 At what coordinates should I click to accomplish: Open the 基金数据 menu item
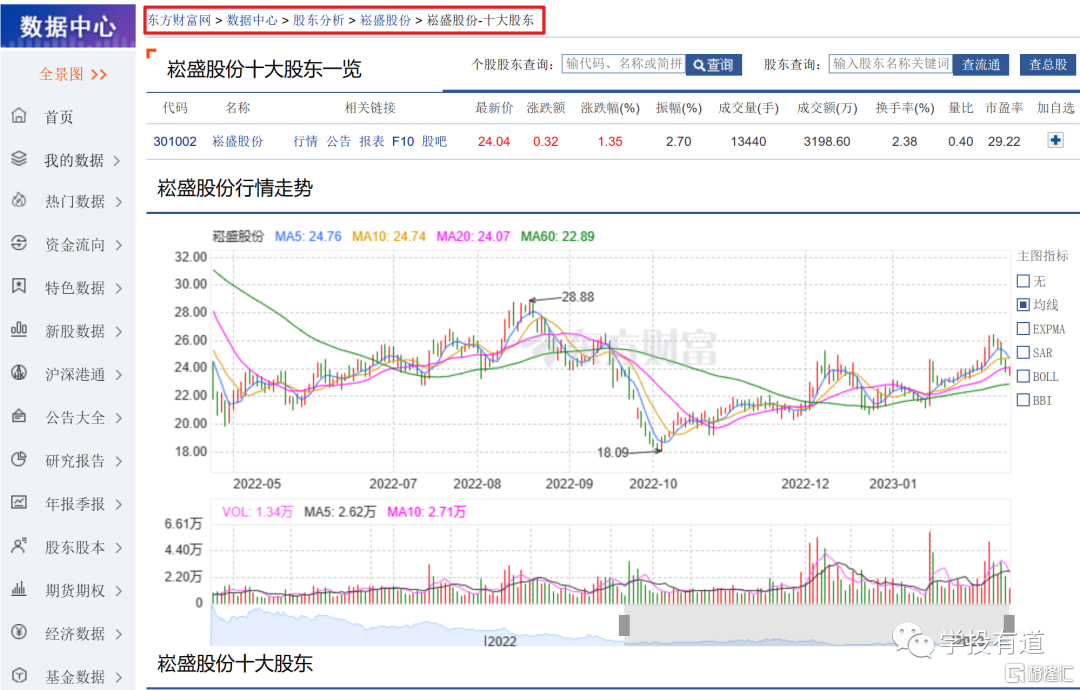click(74, 677)
